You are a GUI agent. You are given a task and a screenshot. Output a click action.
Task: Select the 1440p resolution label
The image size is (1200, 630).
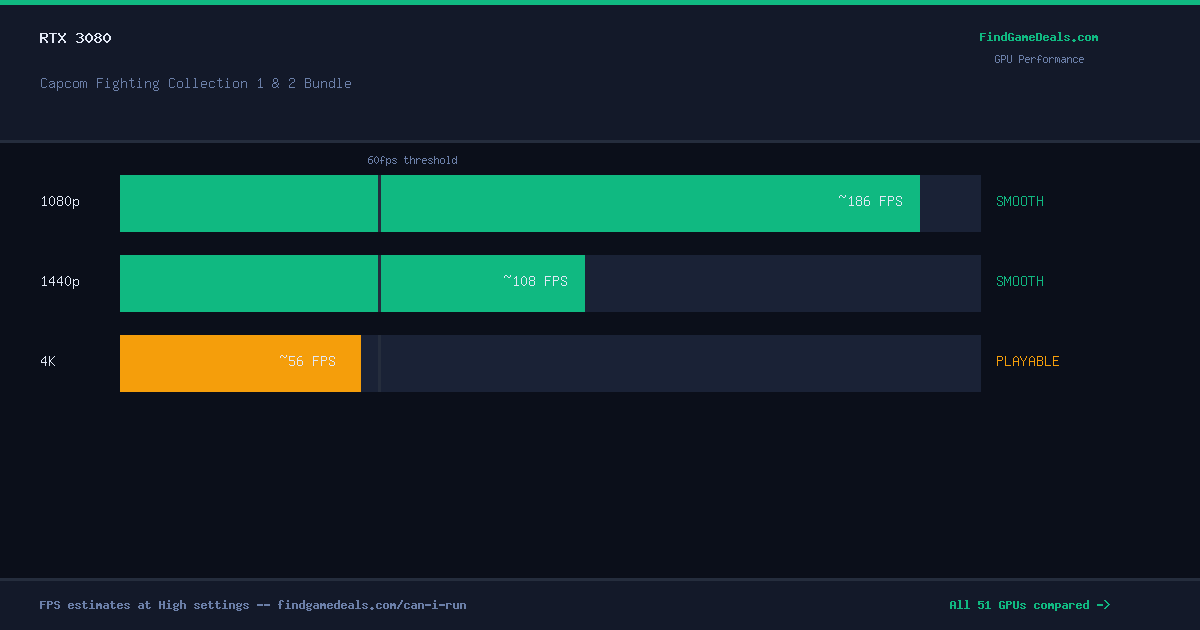pos(60,281)
